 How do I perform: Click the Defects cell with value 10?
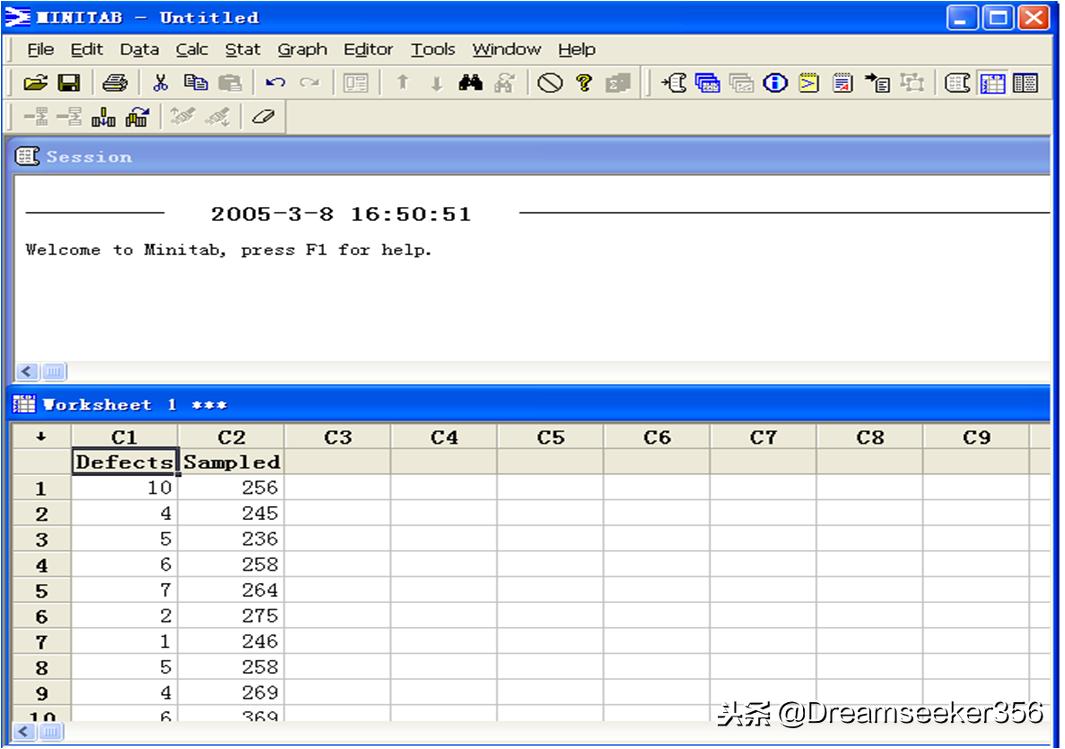pyautogui.click(x=125, y=488)
